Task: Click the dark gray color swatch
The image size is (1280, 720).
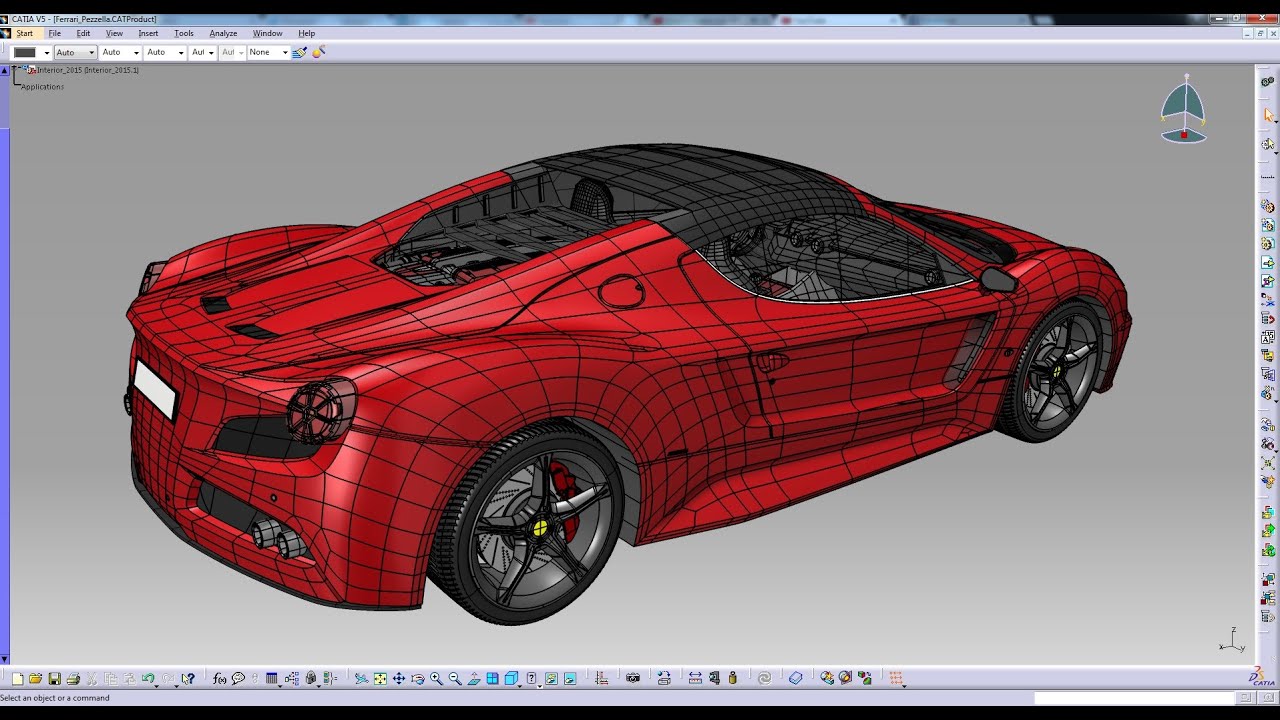Action: pyautogui.click(x=25, y=52)
